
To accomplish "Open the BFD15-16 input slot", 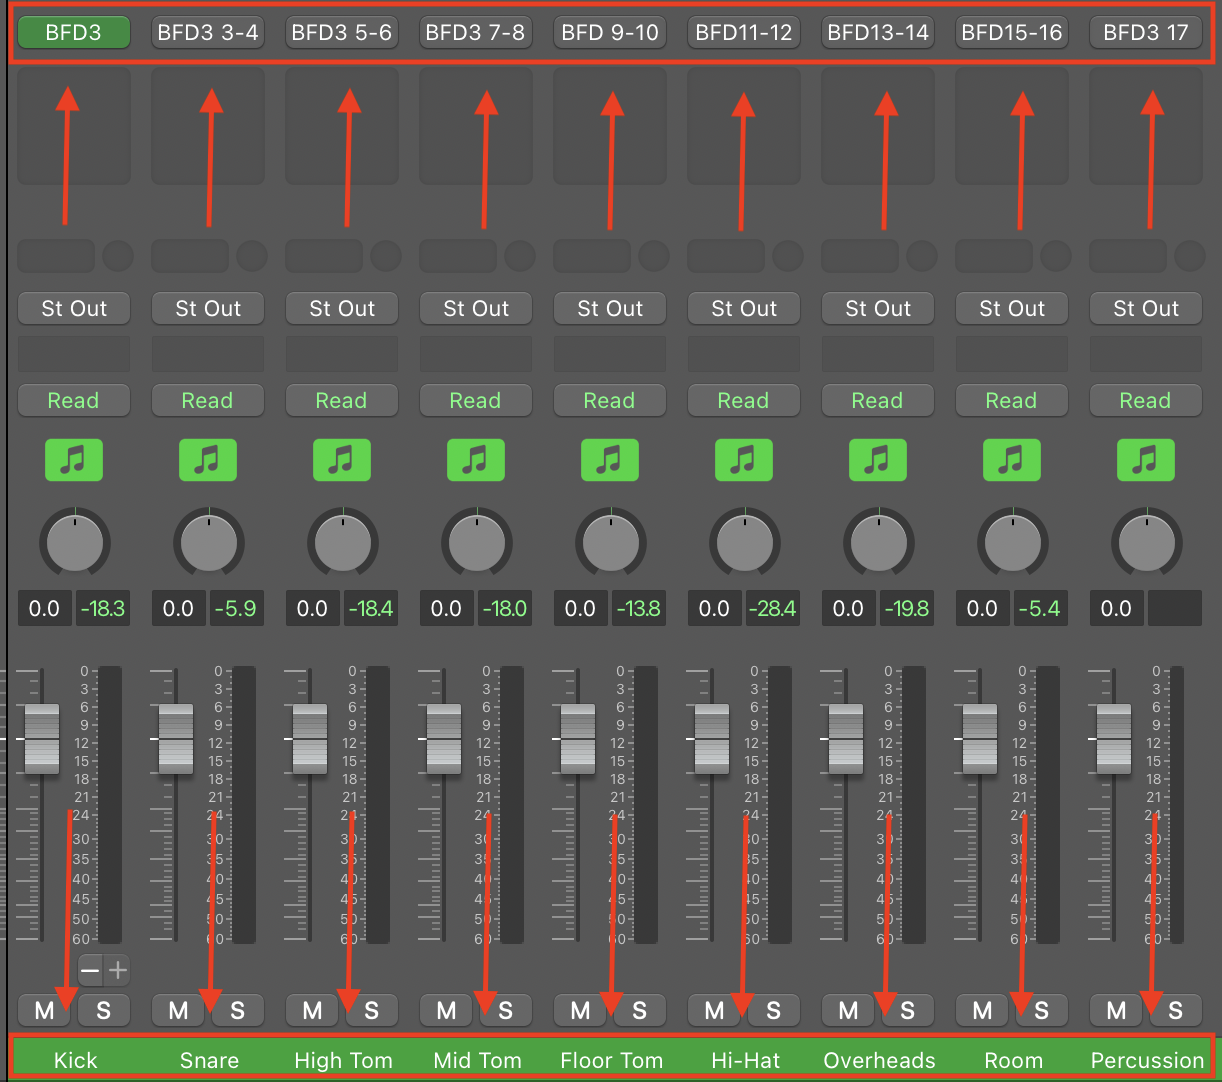I will coord(1012,32).
